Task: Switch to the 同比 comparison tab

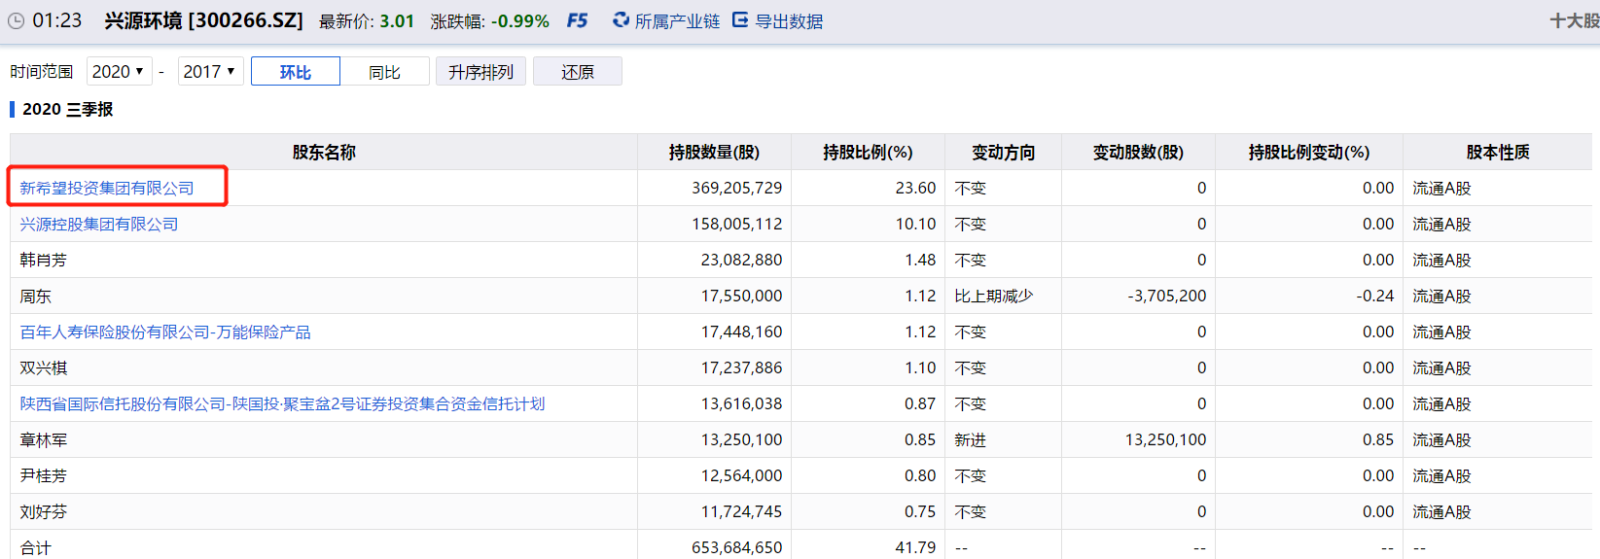Action: pyautogui.click(x=385, y=71)
